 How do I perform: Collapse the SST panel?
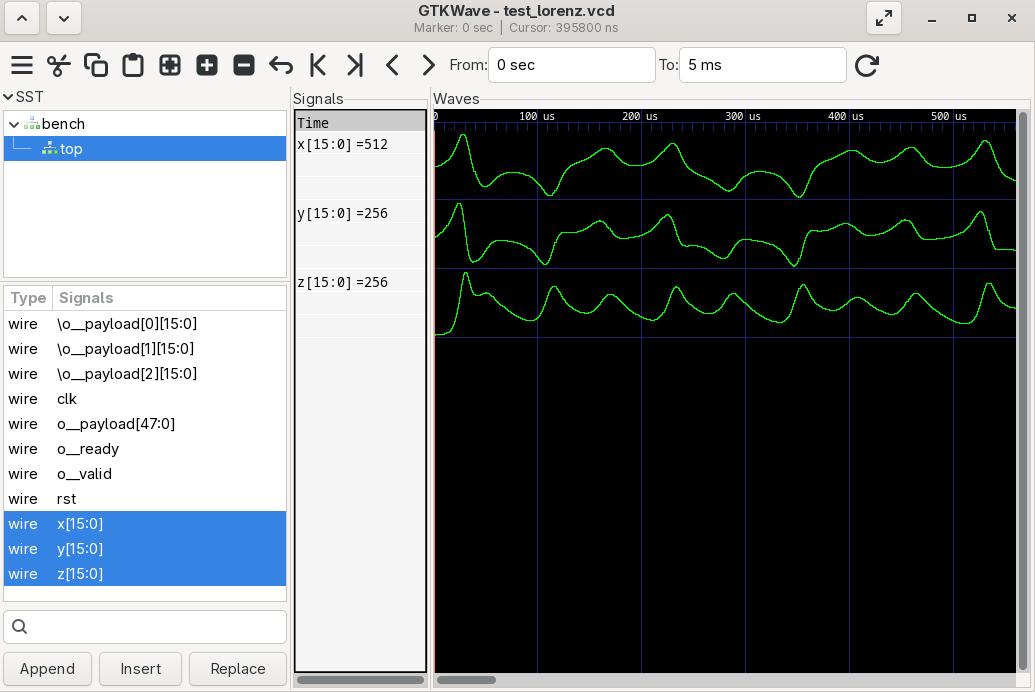[9, 97]
